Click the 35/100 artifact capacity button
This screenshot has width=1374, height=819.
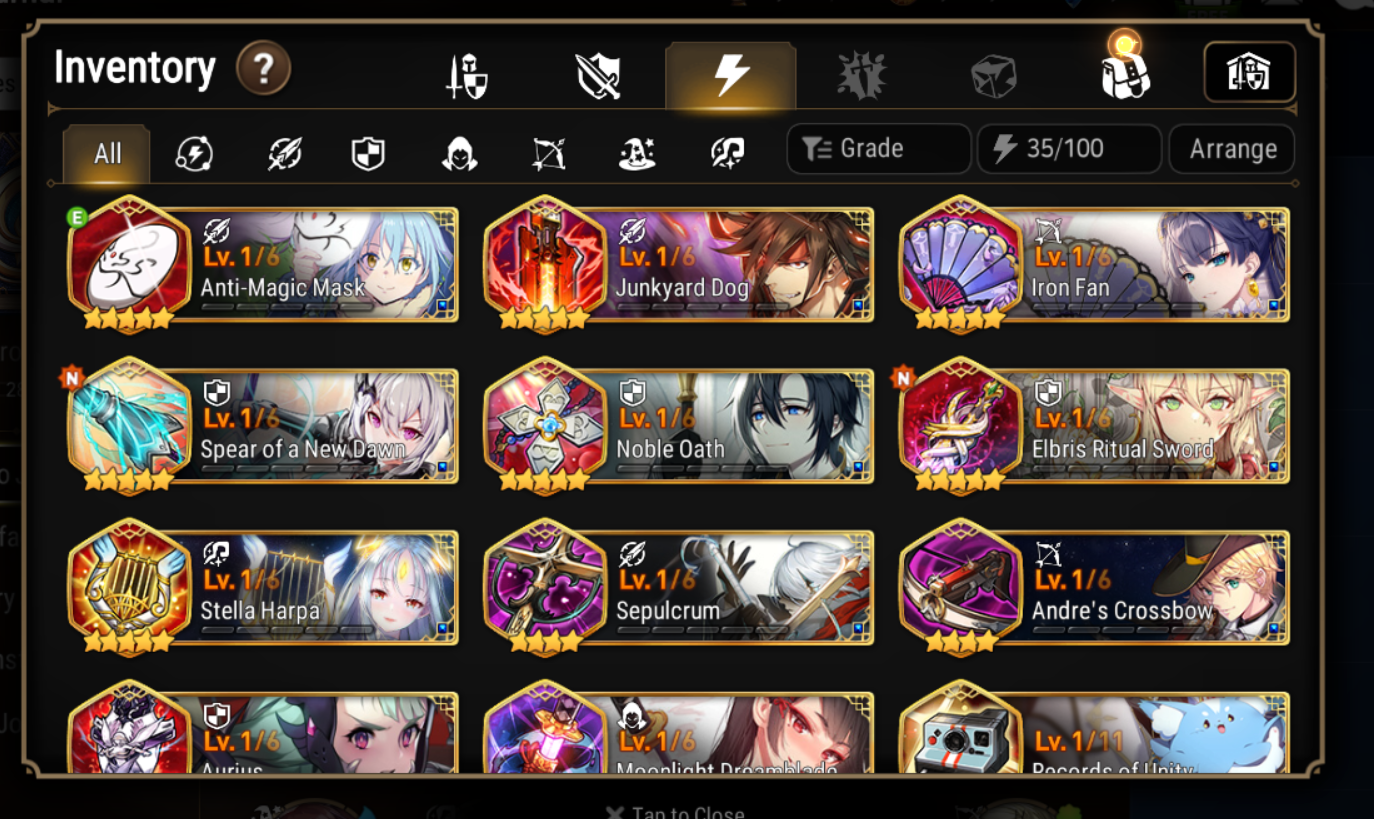[x=1069, y=149]
